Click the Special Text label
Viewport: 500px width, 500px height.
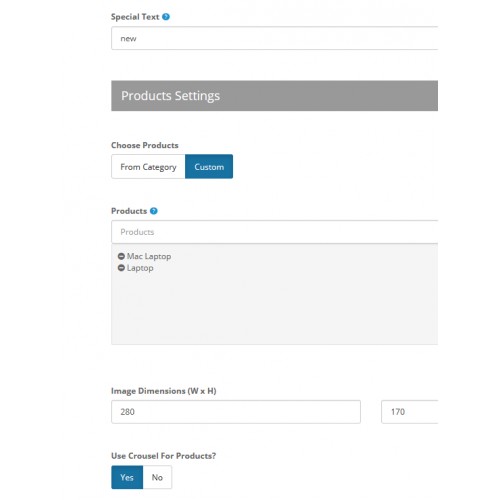(135, 17)
